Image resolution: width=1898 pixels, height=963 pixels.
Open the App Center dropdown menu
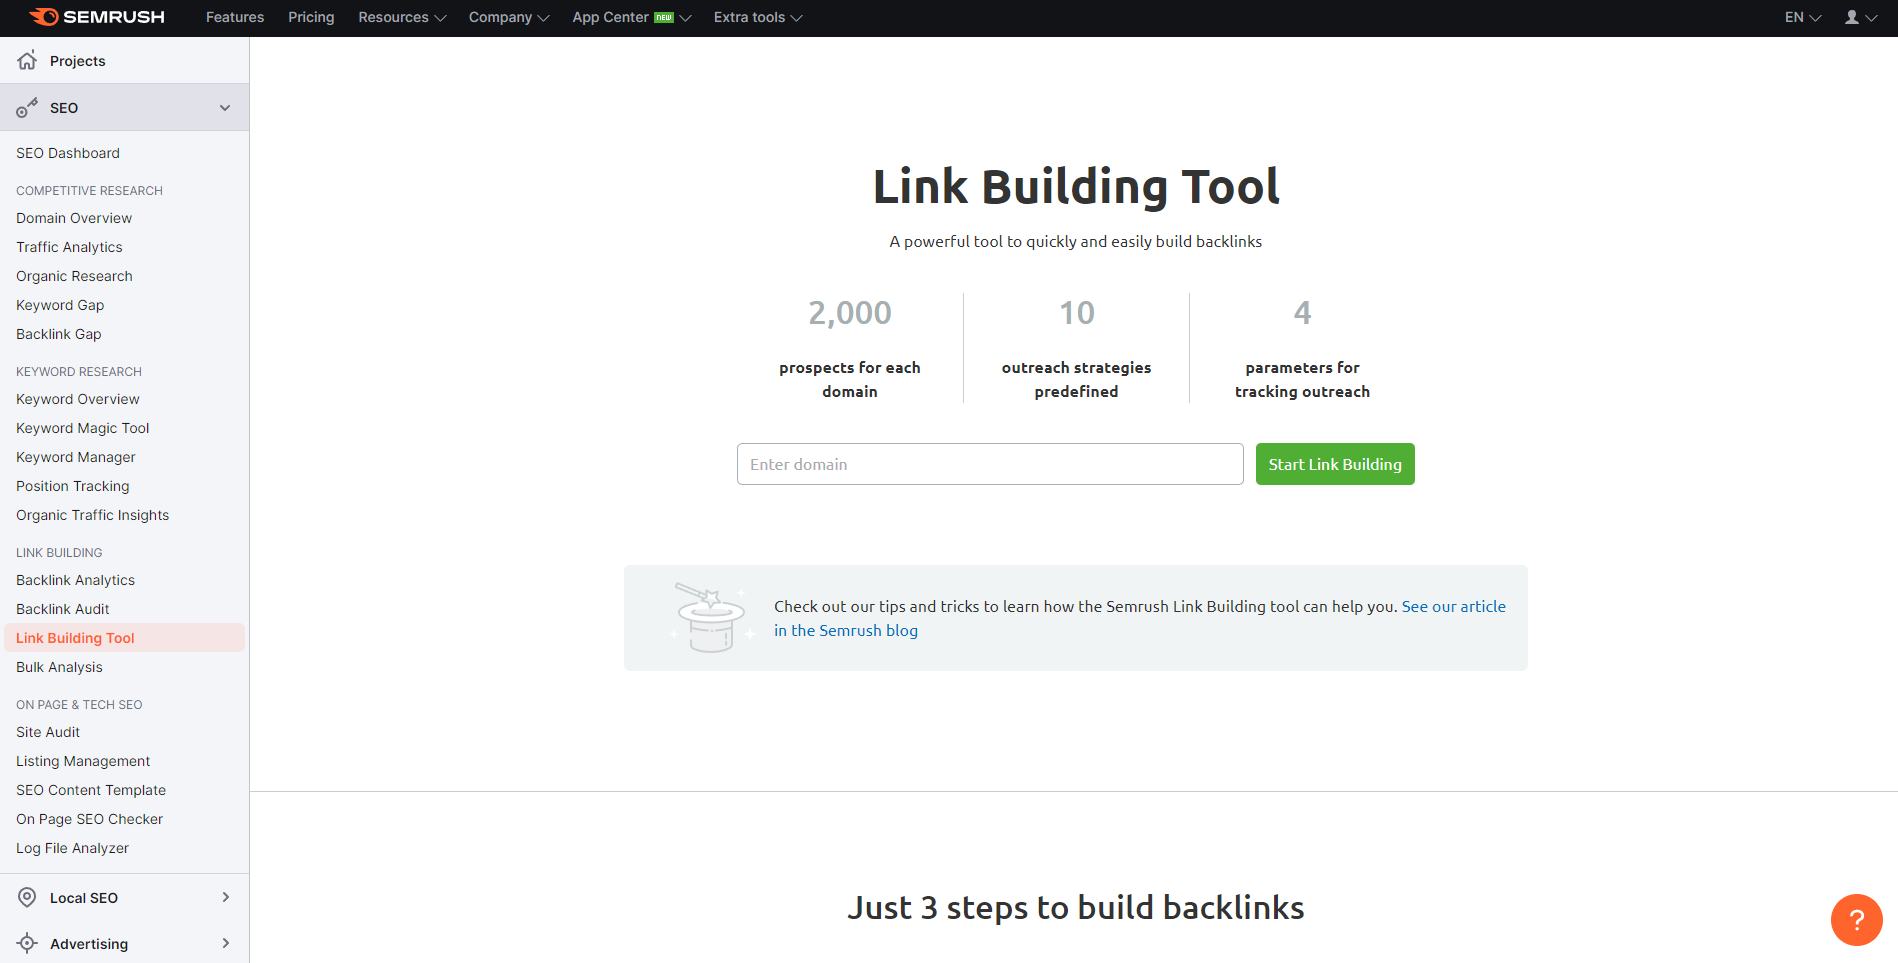click(x=632, y=17)
